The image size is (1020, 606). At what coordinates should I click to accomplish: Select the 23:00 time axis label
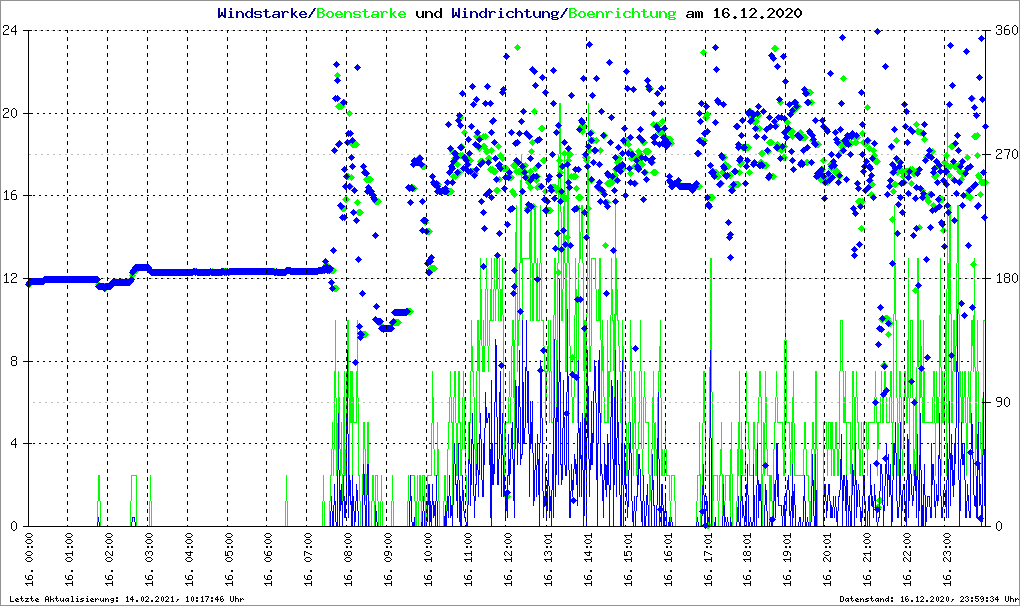(947, 561)
